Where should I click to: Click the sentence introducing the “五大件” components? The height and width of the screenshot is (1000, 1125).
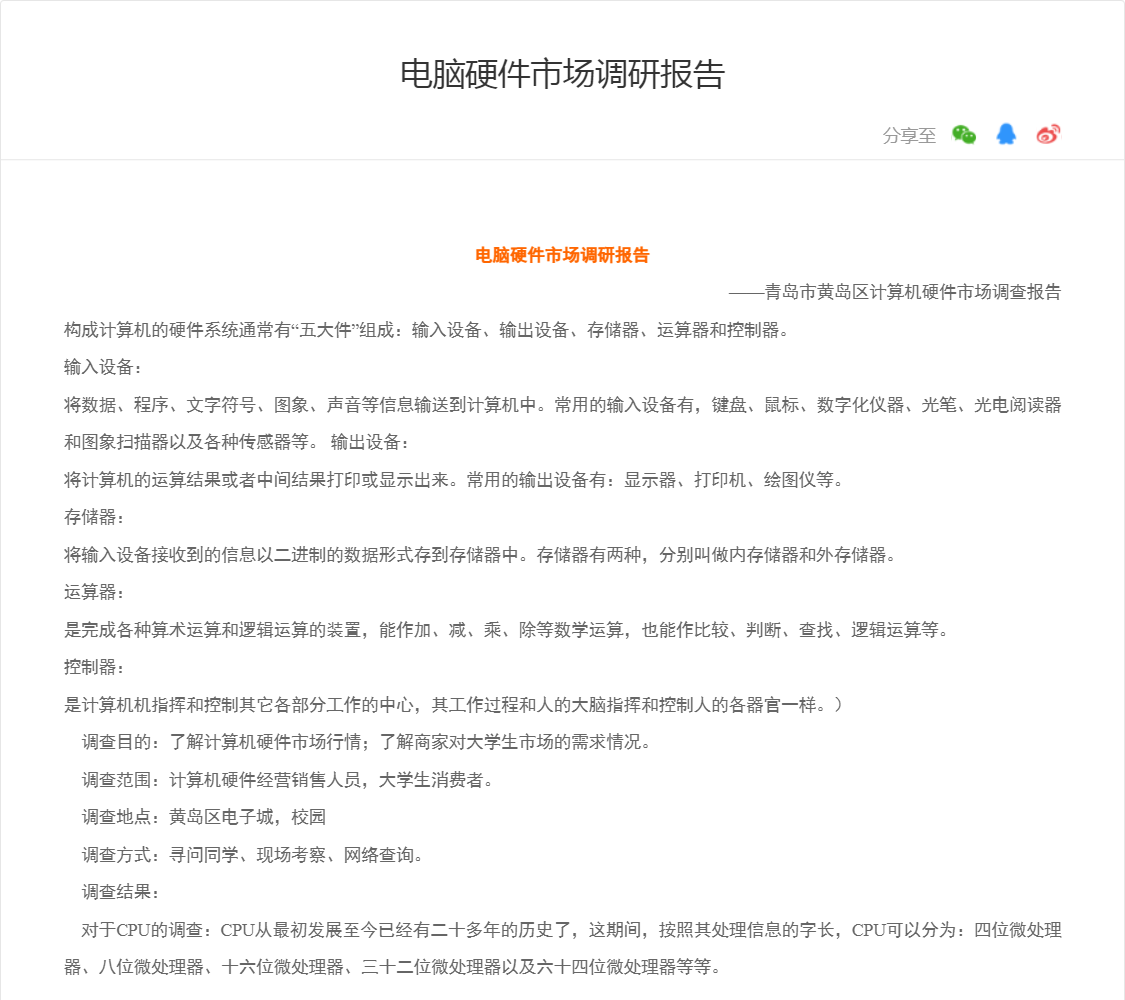(426, 330)
